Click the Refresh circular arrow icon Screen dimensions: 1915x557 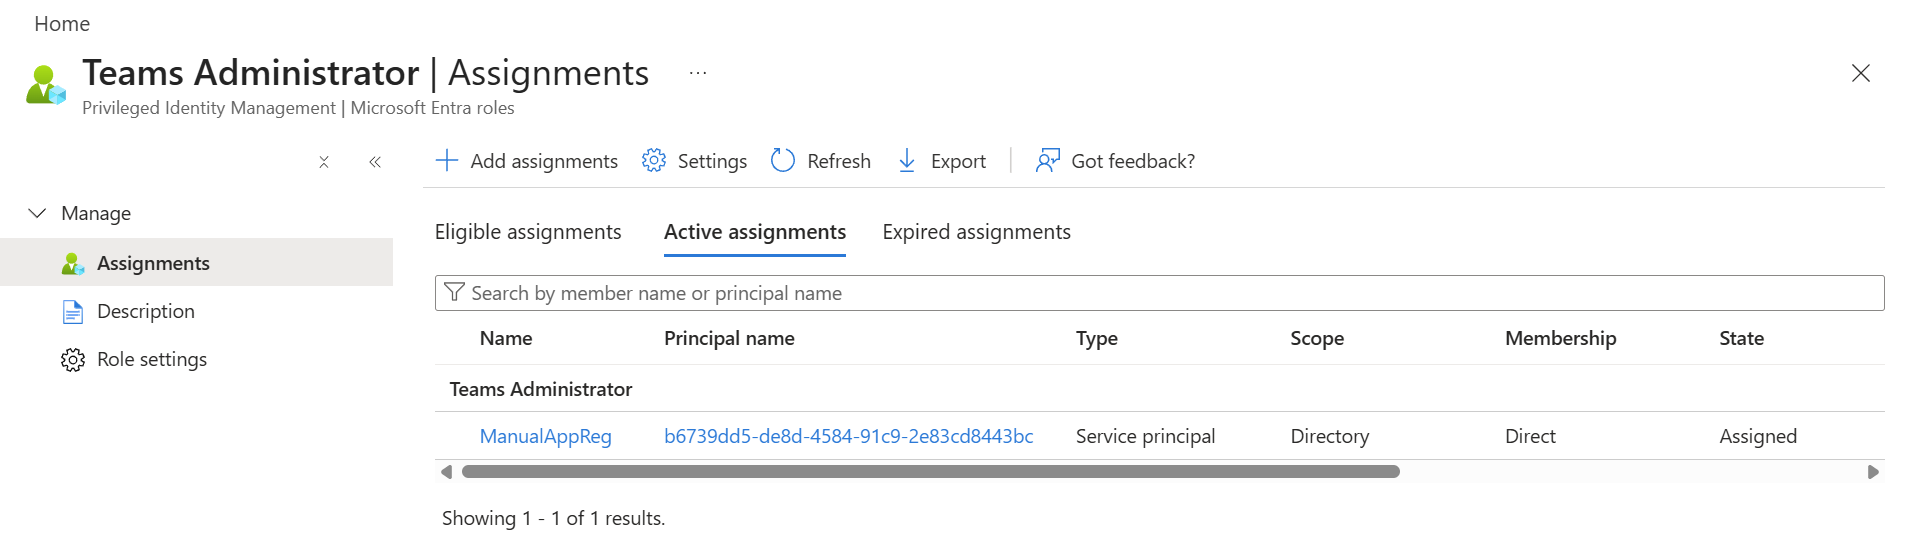click(x=783, y=161)
